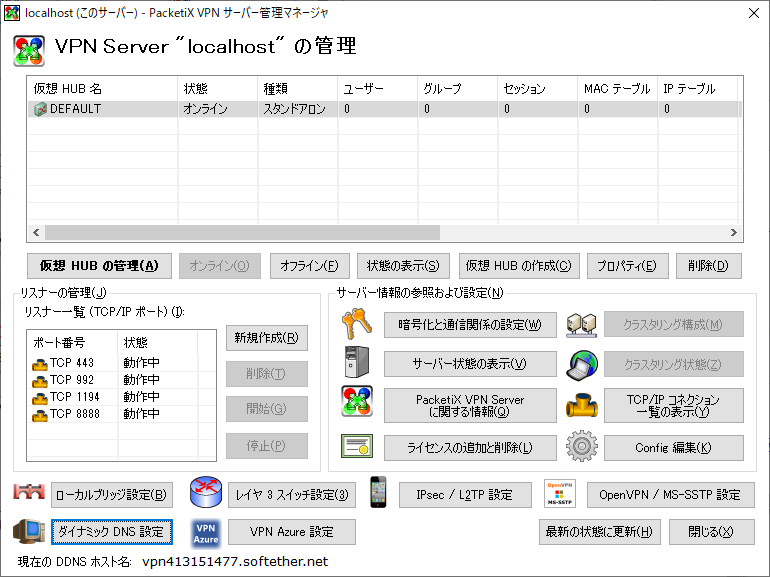The width and height of the screenshot is (770, 577).
Task: Open レイヤ 3 スイッチ設定(3)
Action: pyautogui.click(x=292, y=495)
